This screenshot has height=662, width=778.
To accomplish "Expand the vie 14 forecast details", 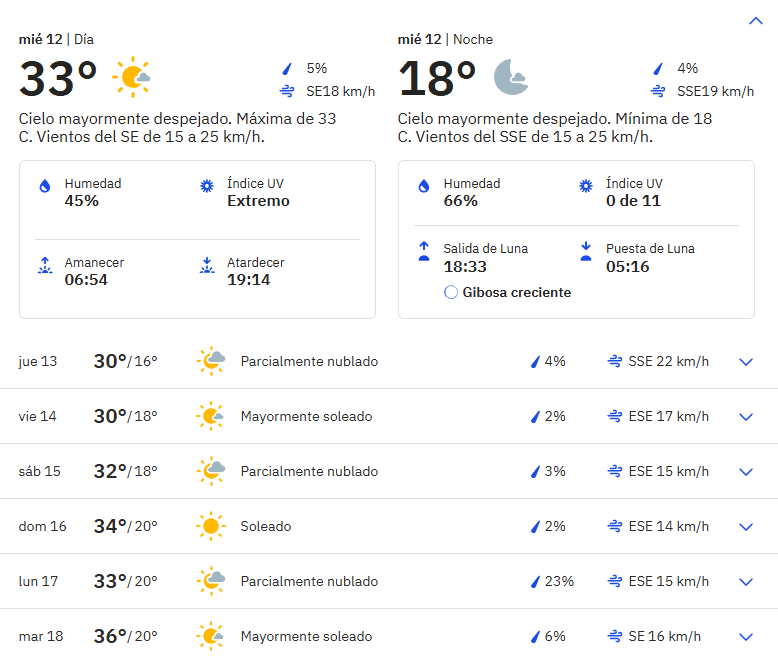I will coord(745,417).
